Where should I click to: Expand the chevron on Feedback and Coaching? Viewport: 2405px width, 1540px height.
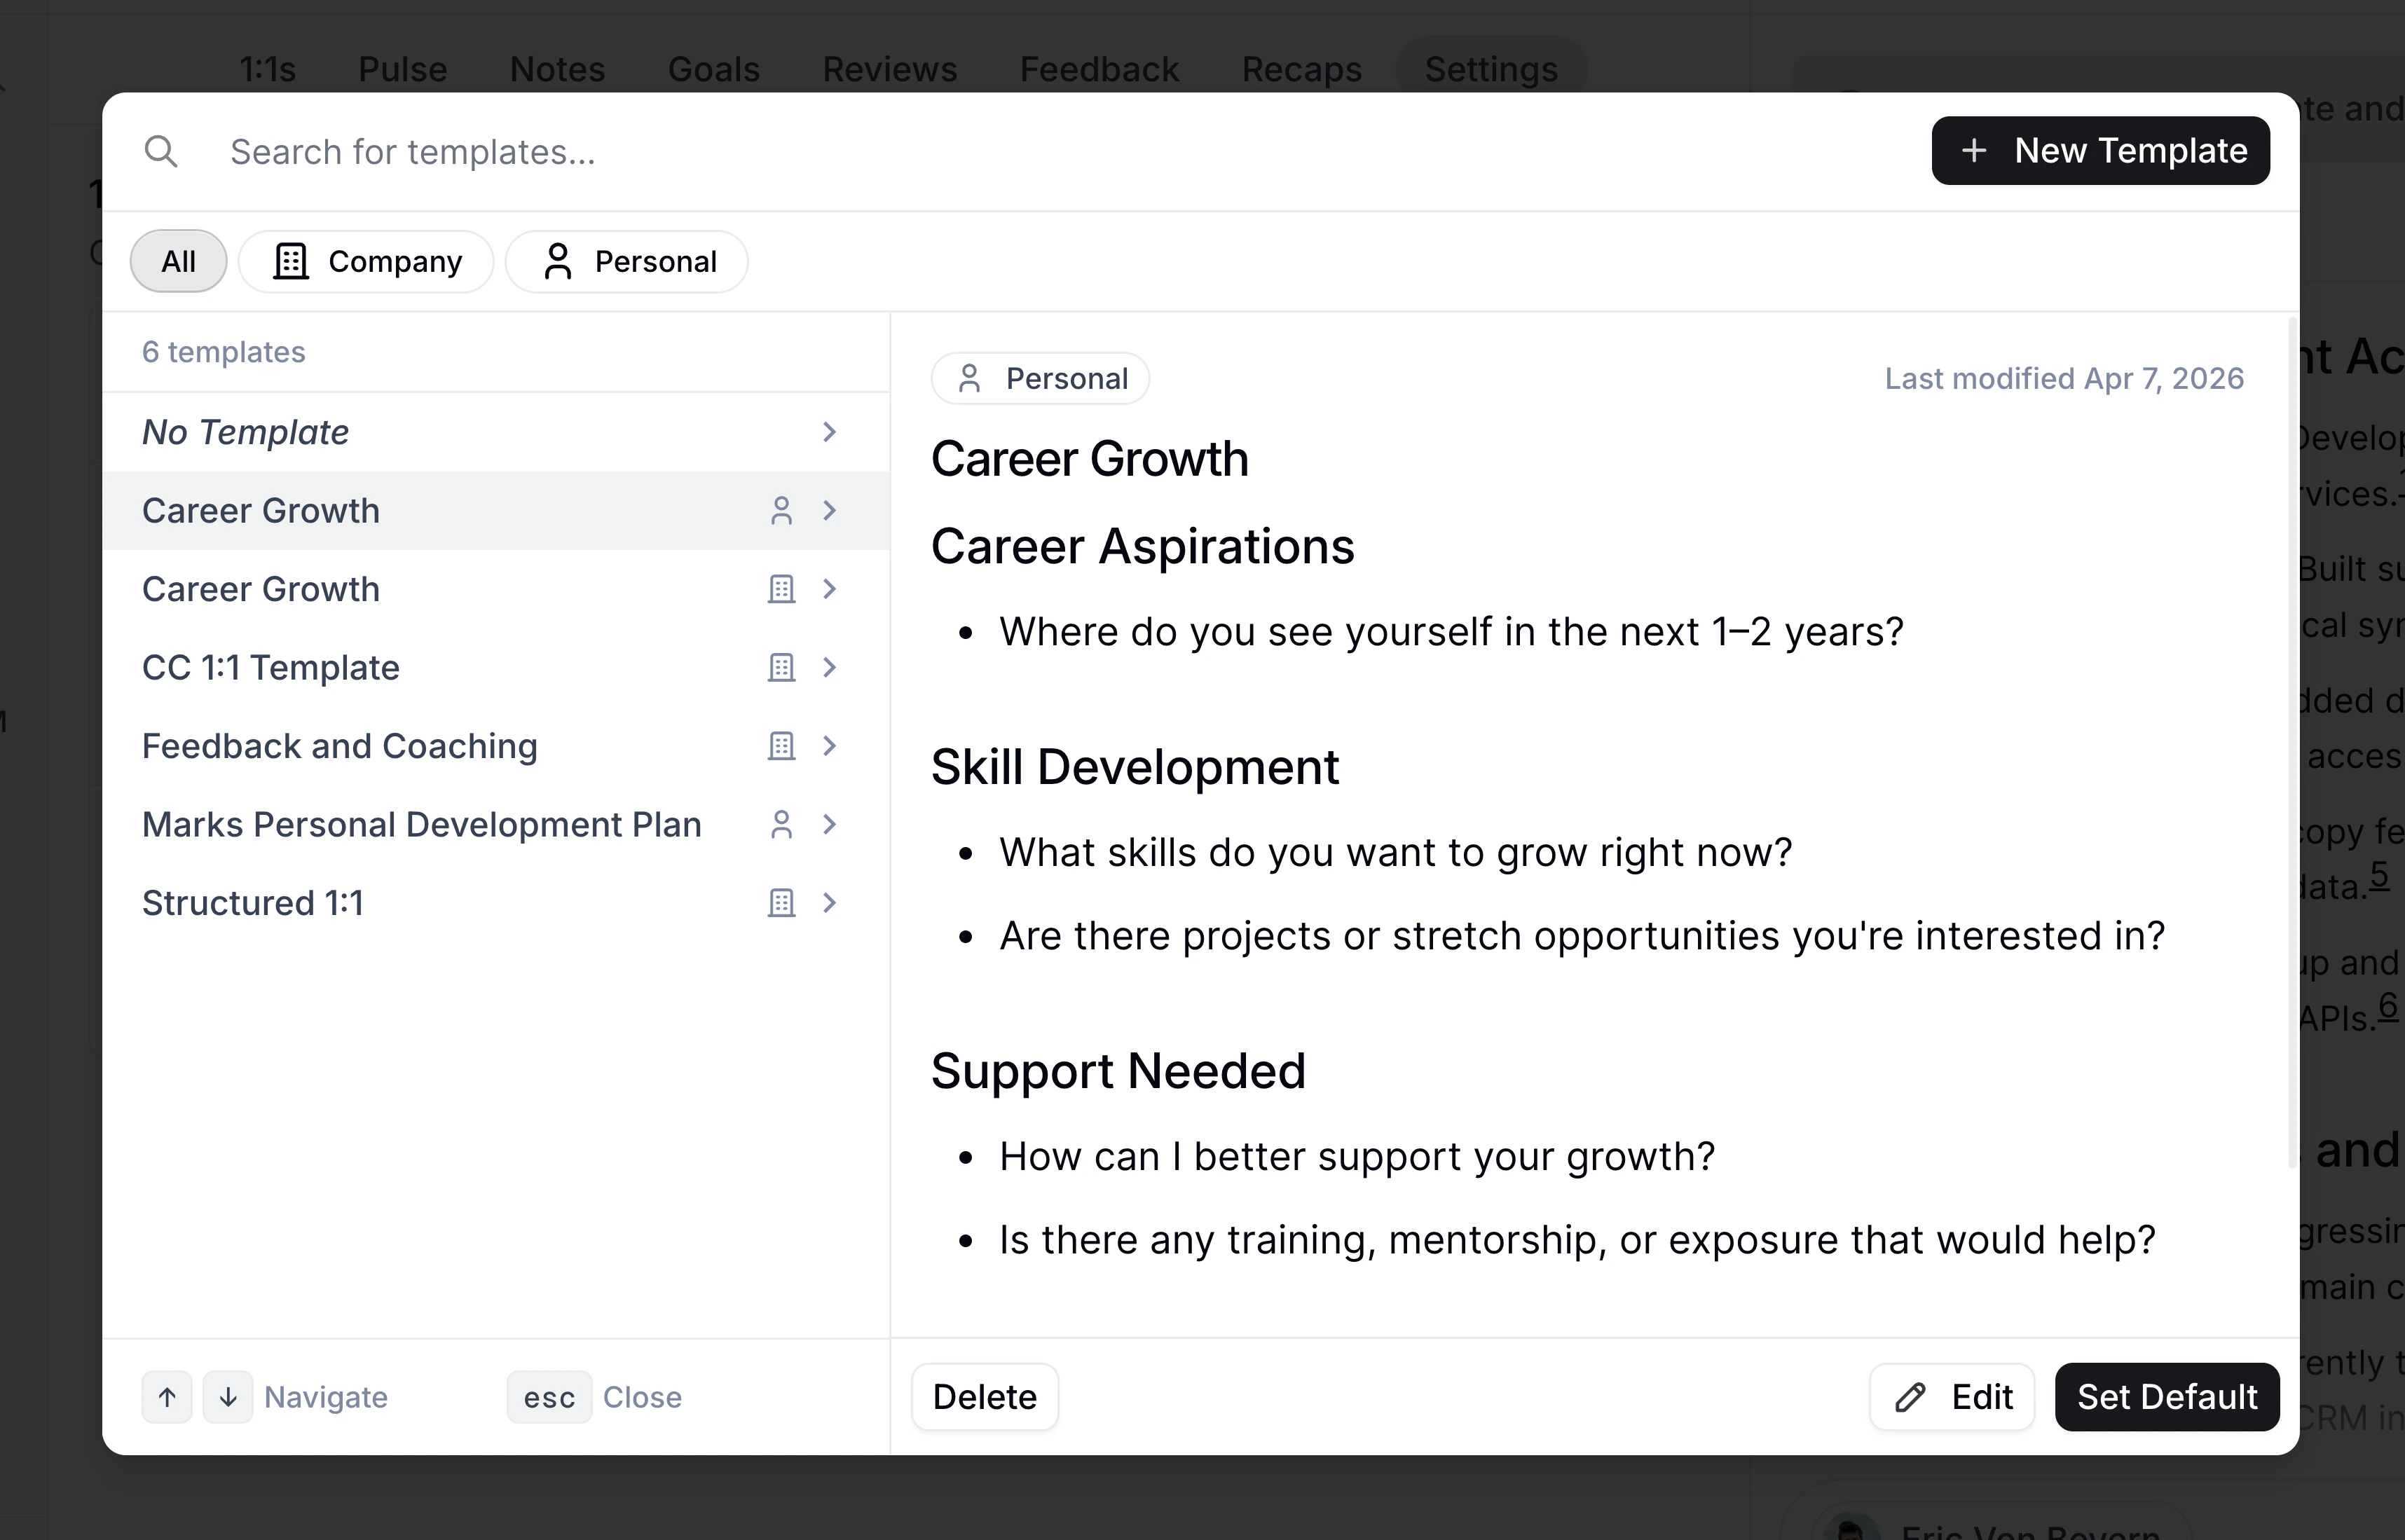[829, 745]
